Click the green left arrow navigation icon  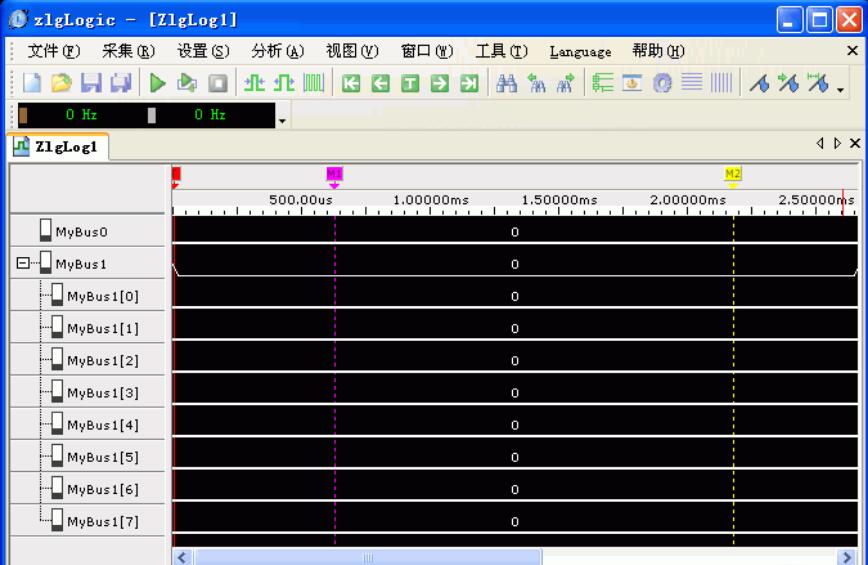click(x=380, y=84)
